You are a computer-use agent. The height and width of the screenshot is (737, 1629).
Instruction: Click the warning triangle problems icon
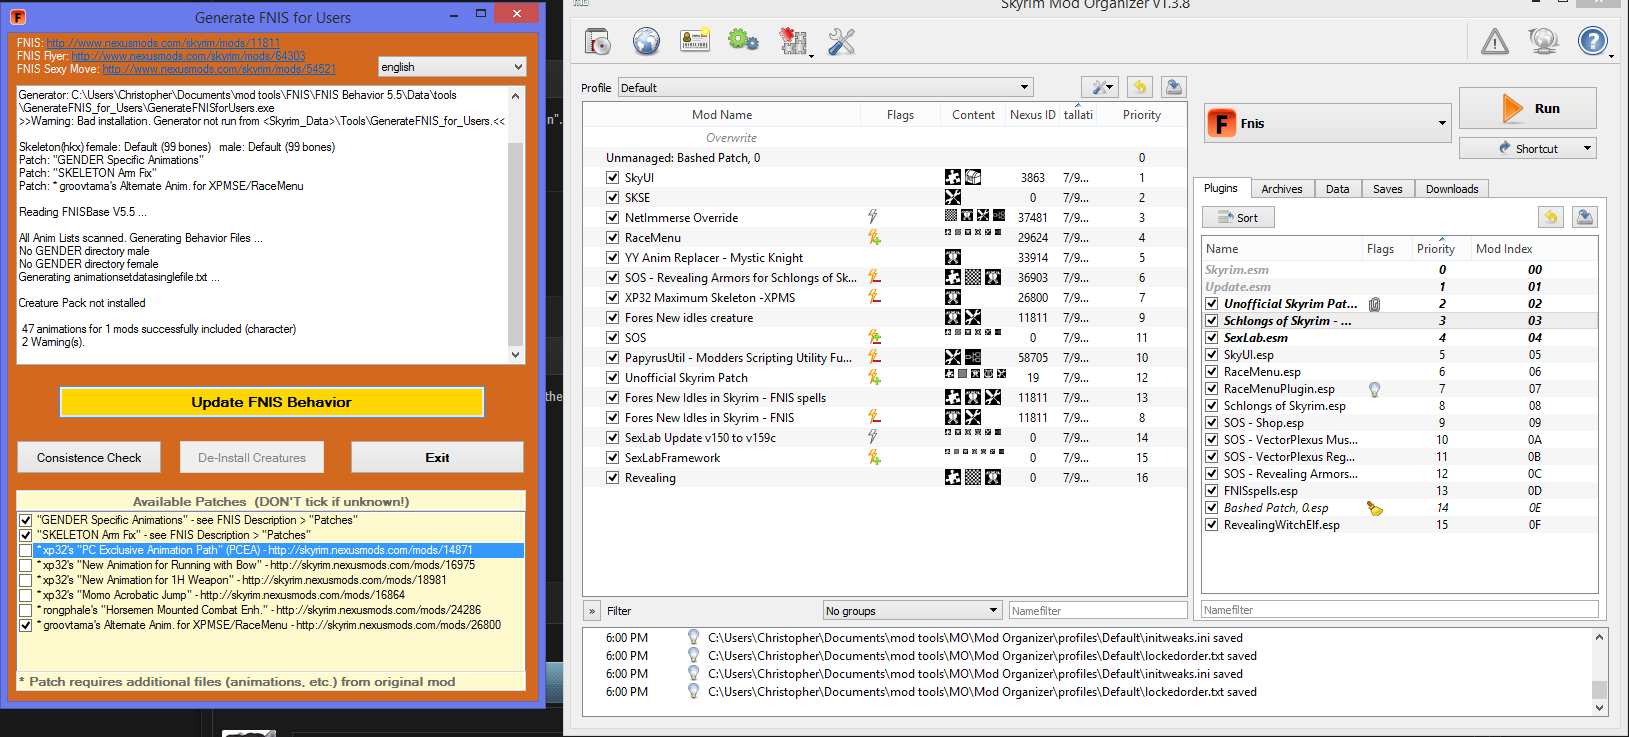[1495, 41]
